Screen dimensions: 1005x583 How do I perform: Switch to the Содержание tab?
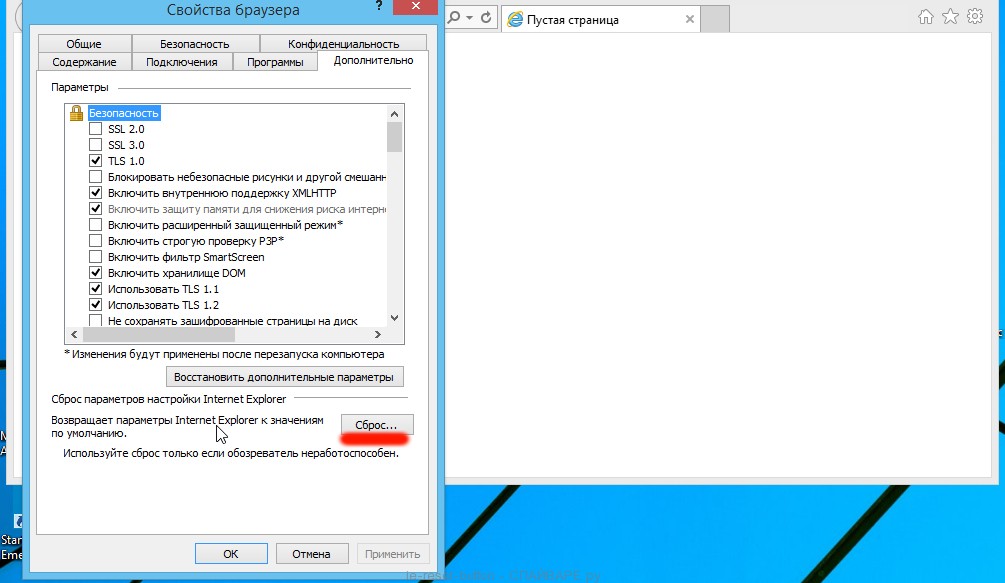tap(84, 62)
